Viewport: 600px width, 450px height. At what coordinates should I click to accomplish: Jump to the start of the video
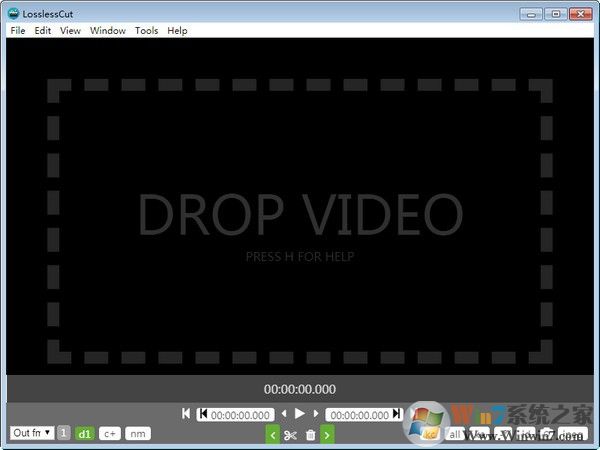coord(186,414)
